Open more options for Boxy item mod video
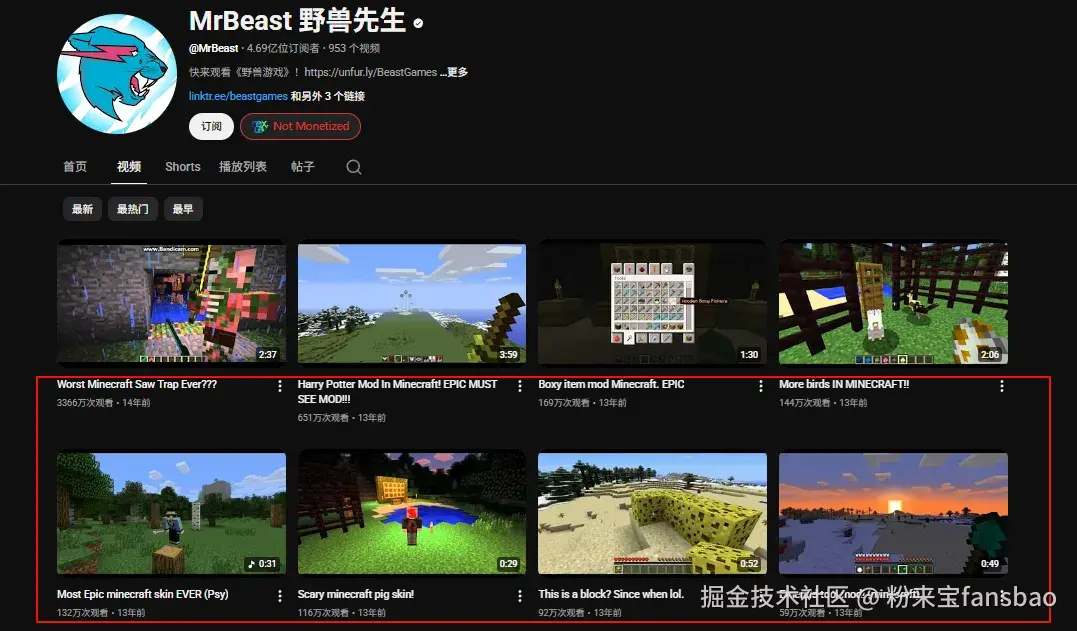 click(760, 386)
